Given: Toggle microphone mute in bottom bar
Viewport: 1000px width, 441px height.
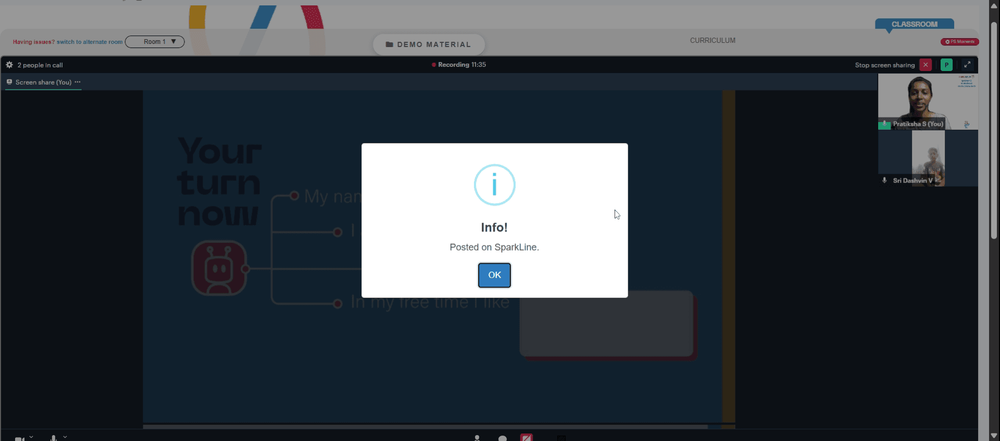Looking at the screenshot, I should point(54,438).
